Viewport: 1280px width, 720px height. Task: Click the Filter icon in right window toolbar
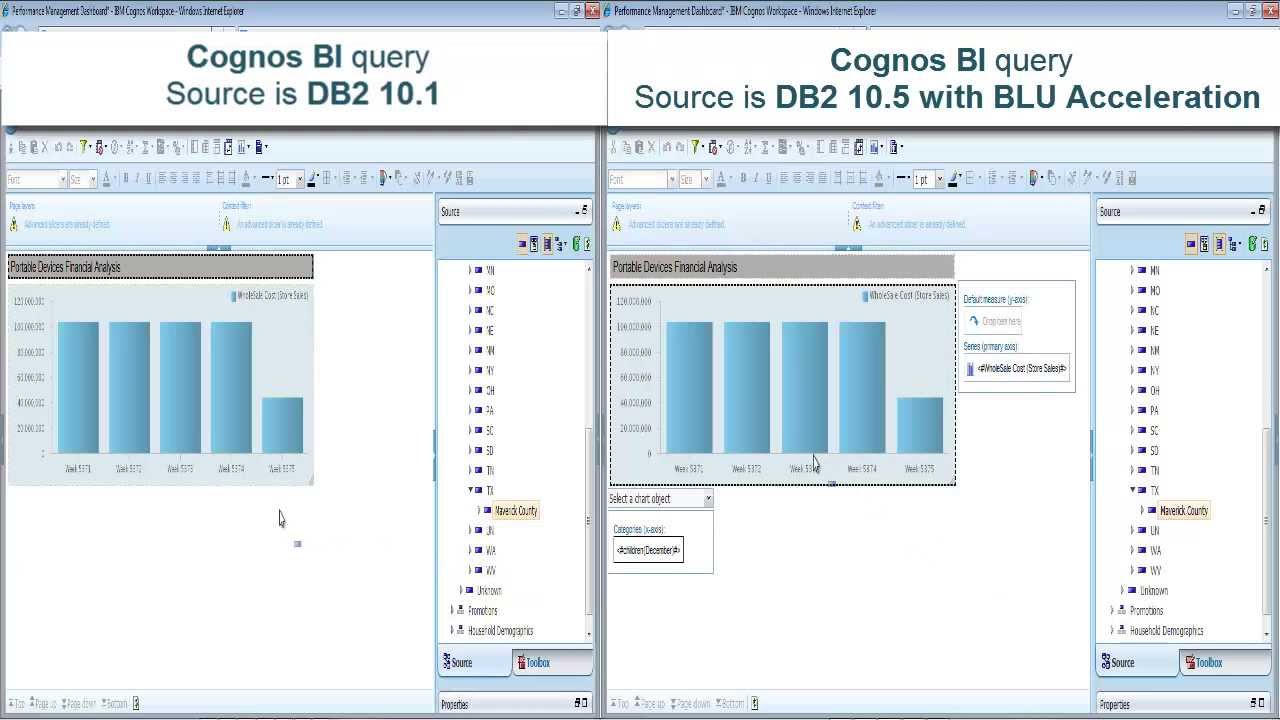click(695, 147)
